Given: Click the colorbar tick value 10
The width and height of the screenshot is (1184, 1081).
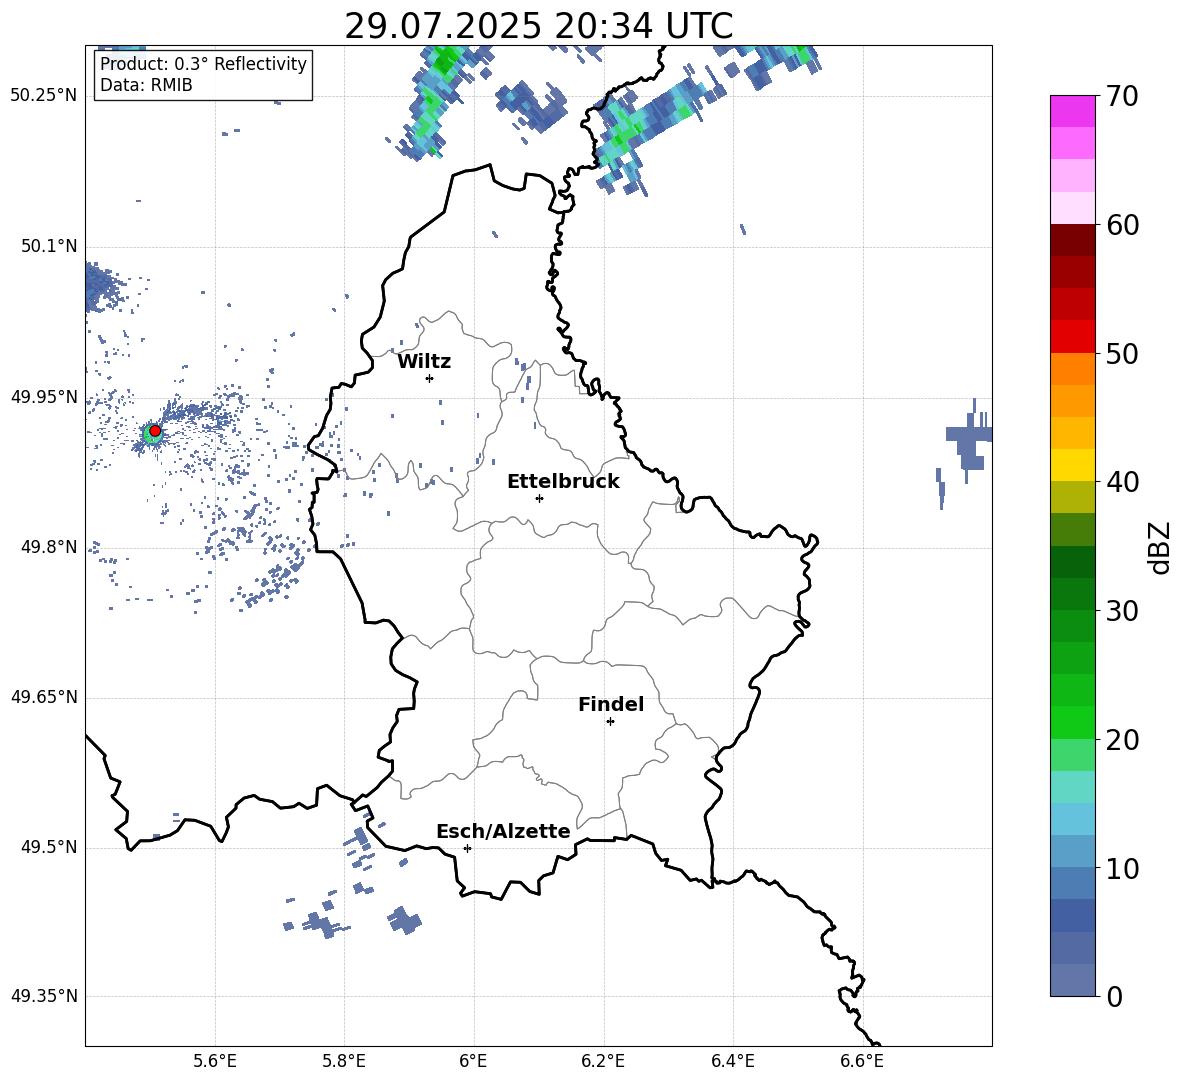Looking at the screenshot, I should [x=1122, y=869].
